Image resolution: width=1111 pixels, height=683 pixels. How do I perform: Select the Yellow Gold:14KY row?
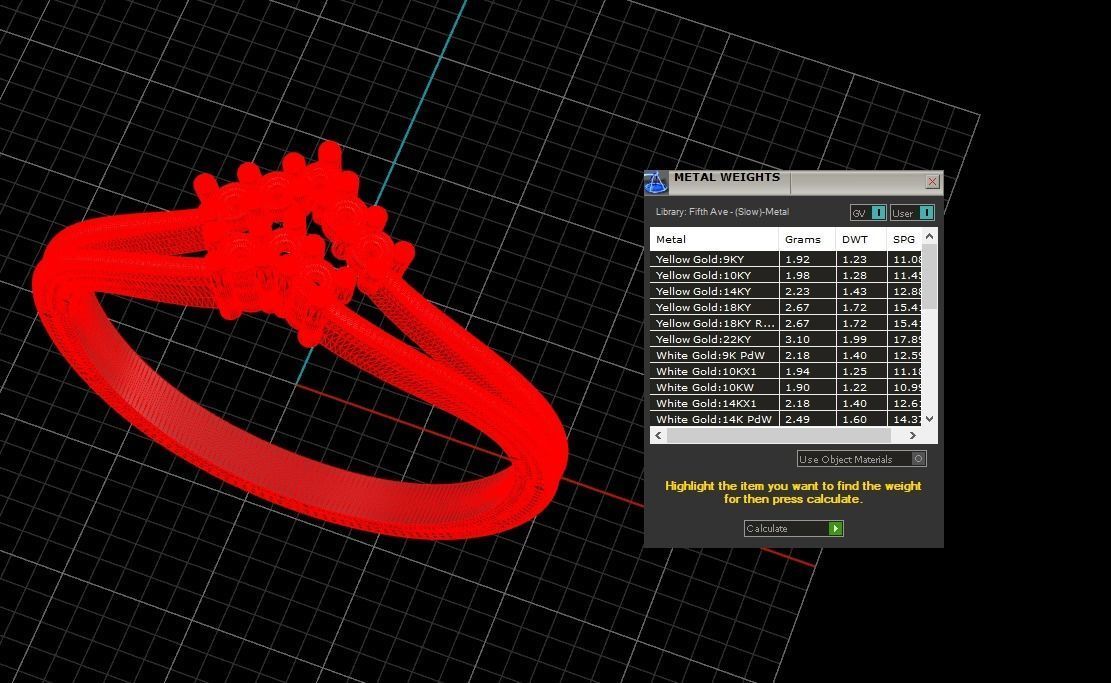[x=786, y=291]
